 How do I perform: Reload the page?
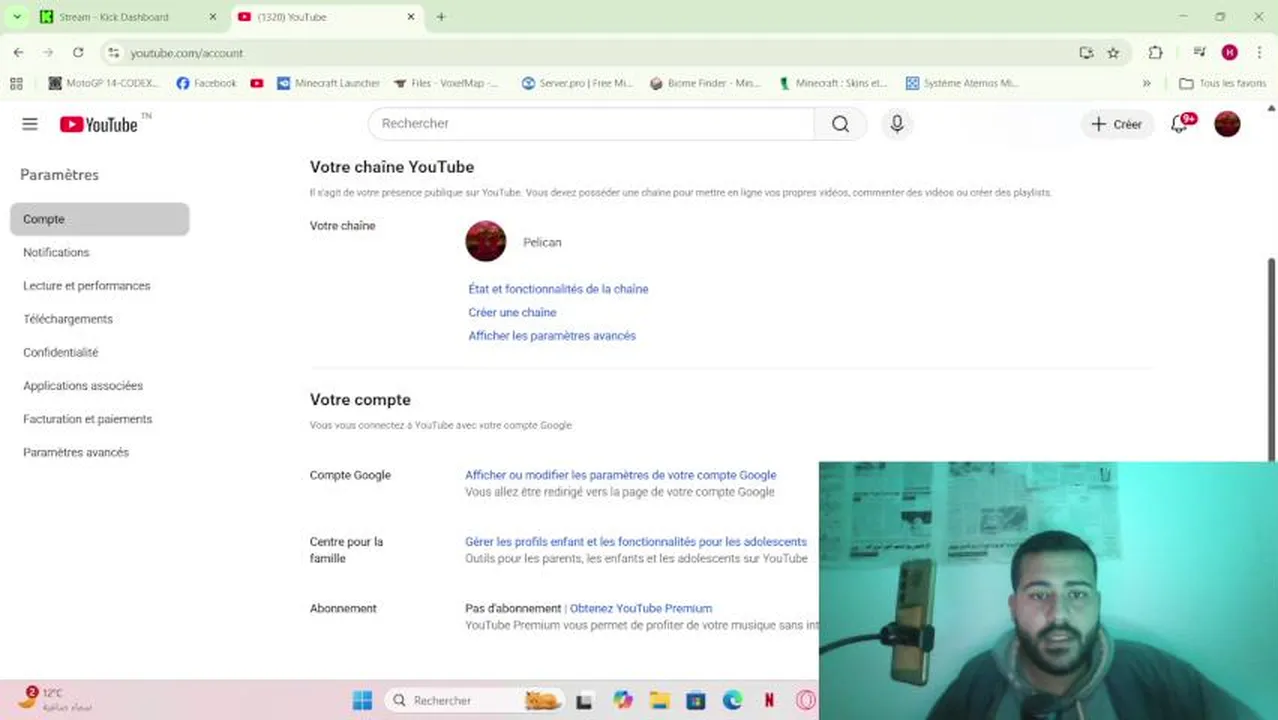click(78, 53)
